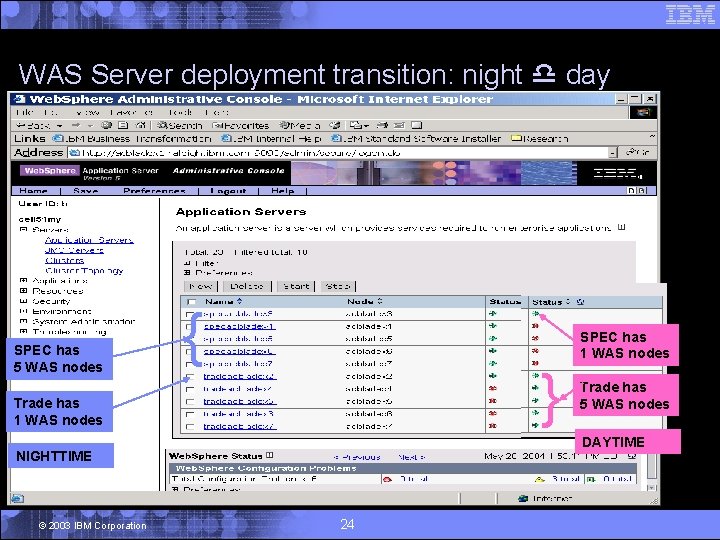Click the Discuss toolbar icon
720x540 pixels.
(x=416, y=125)
